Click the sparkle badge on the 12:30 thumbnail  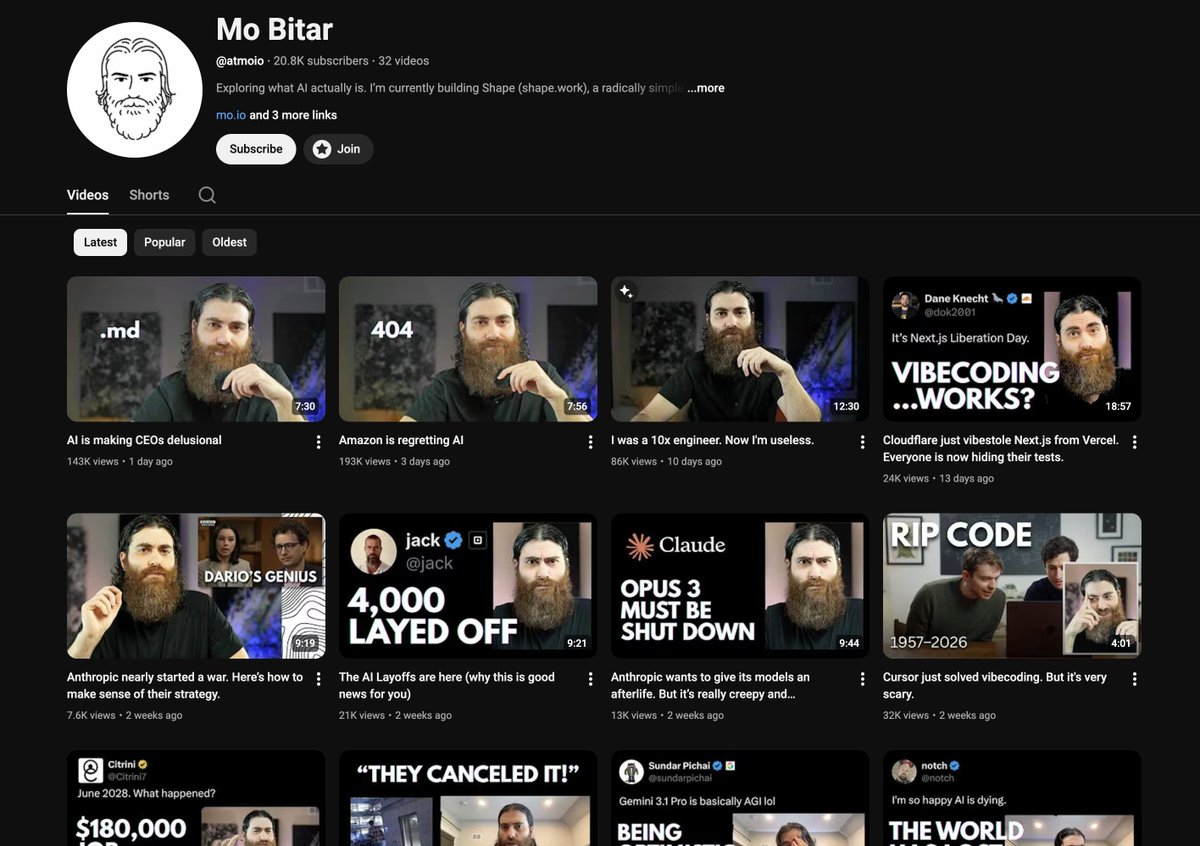pos(626,291)
